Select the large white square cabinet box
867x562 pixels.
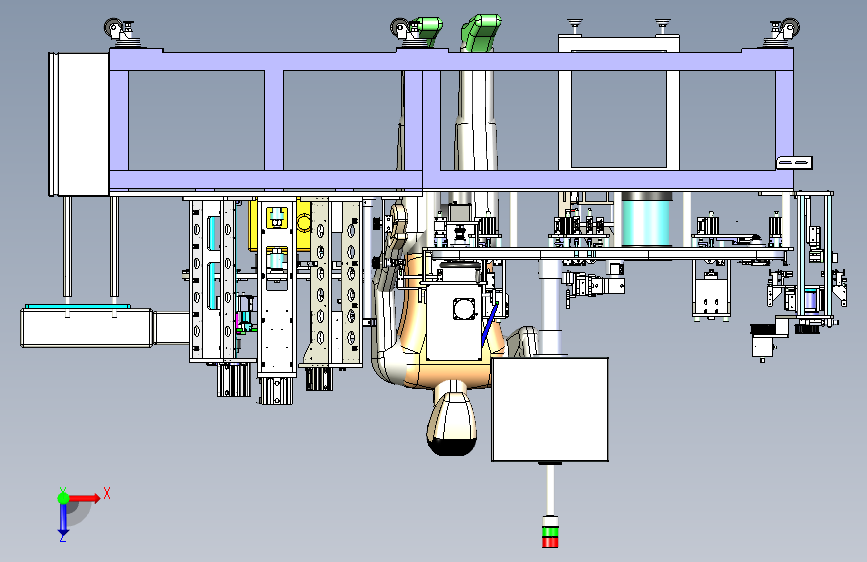550,409
